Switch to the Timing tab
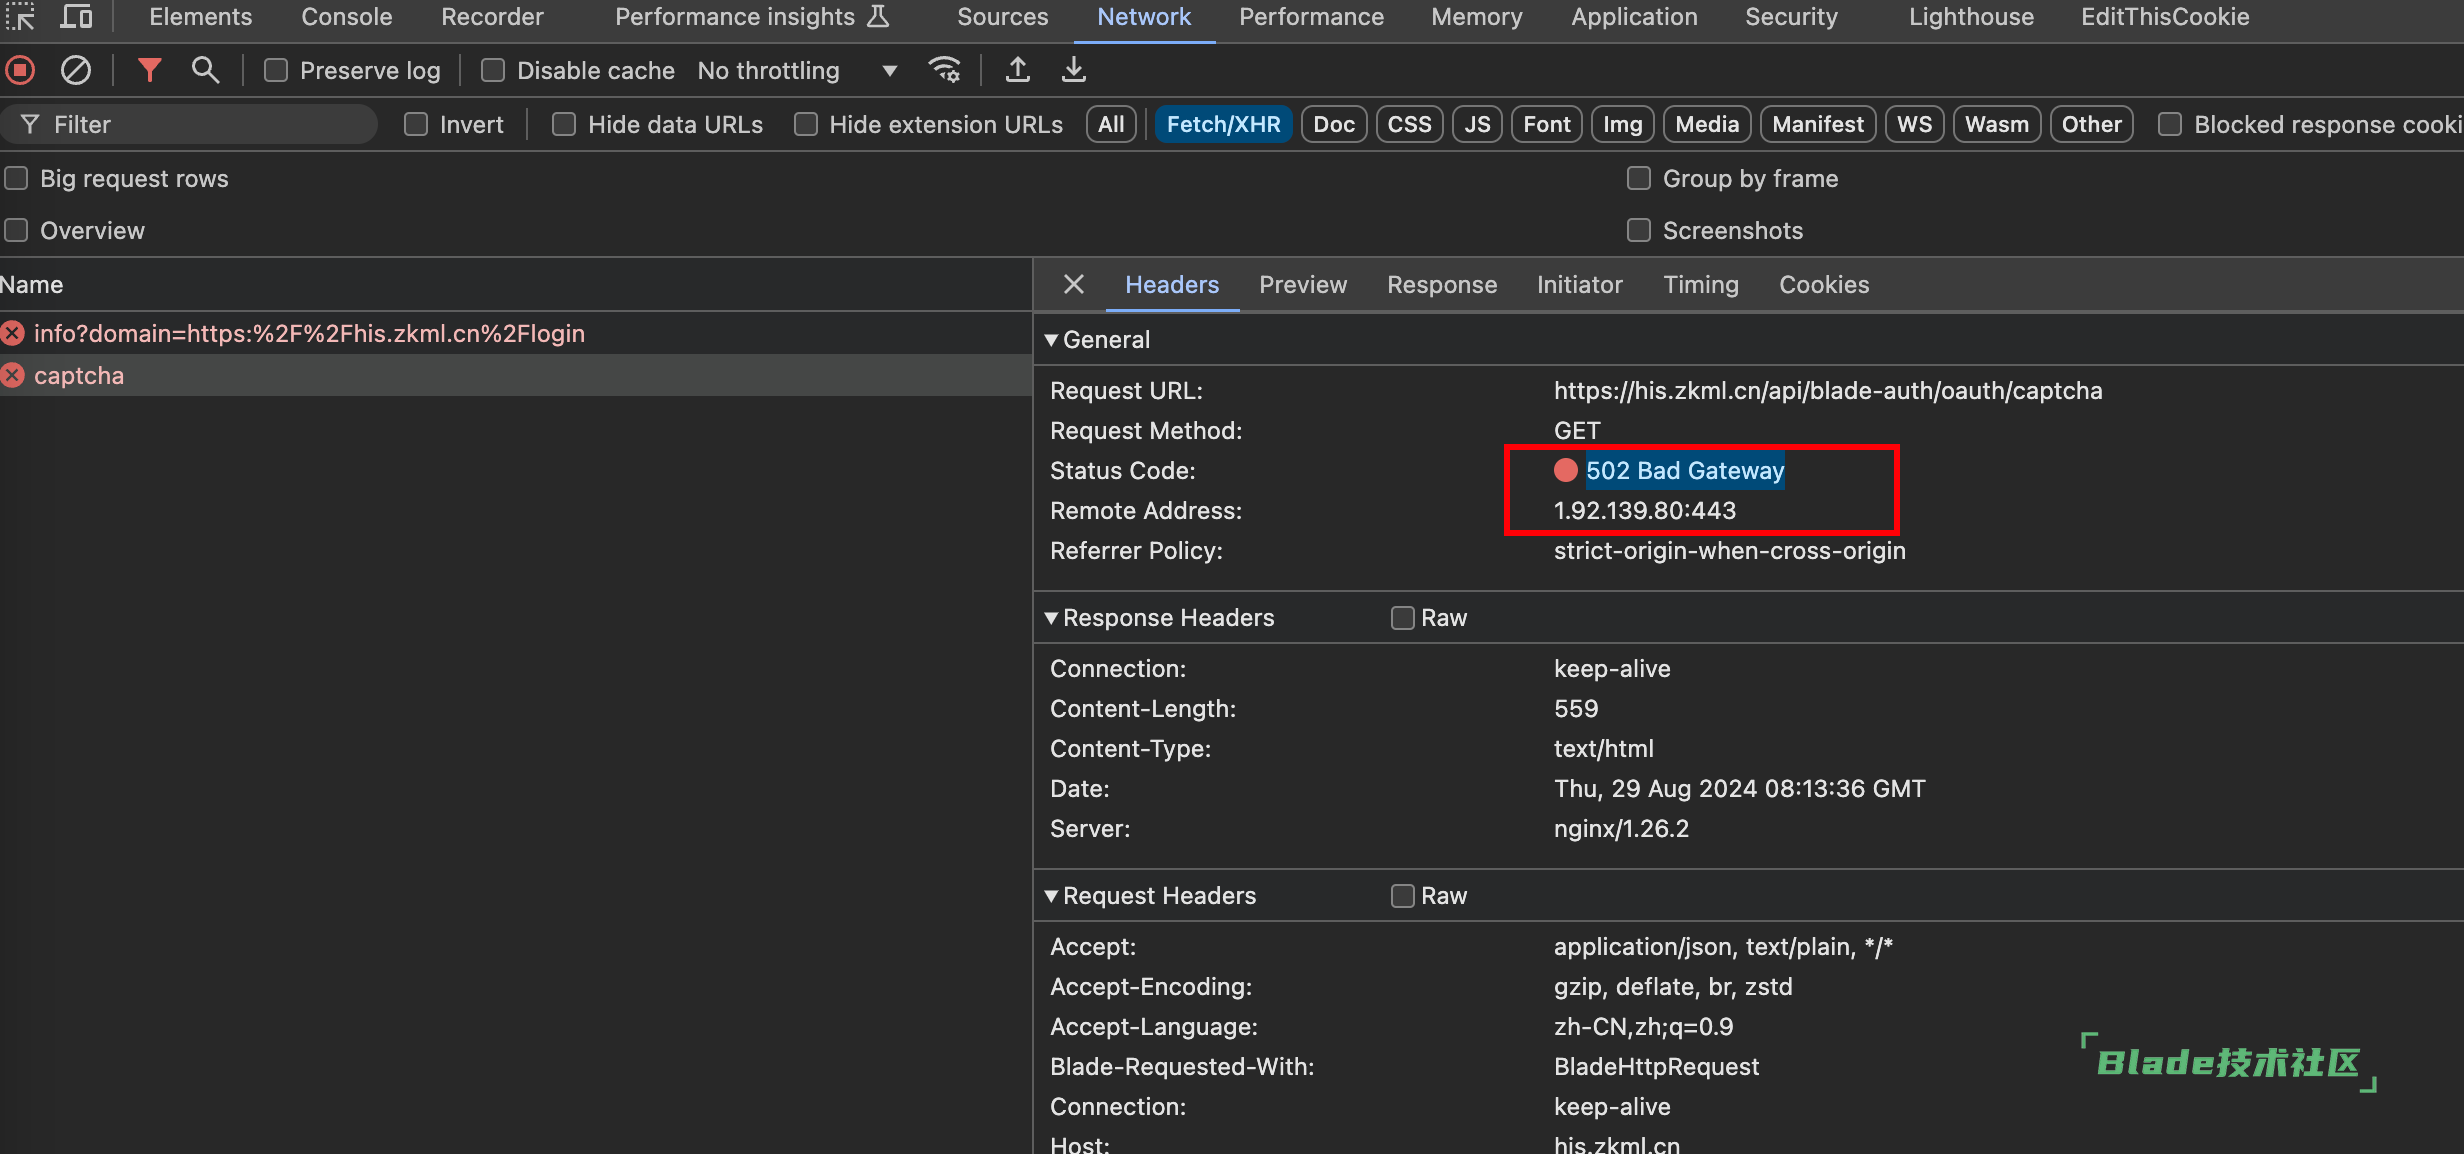 pos(1701,285)
